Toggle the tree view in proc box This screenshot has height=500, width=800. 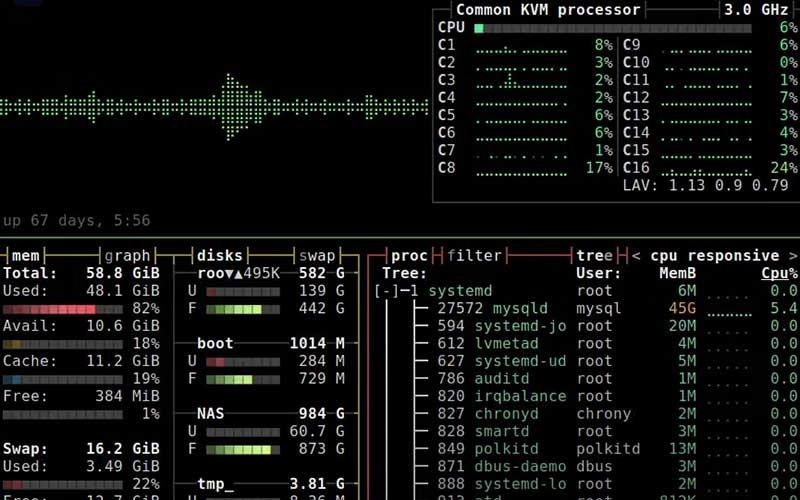point(595,255)
